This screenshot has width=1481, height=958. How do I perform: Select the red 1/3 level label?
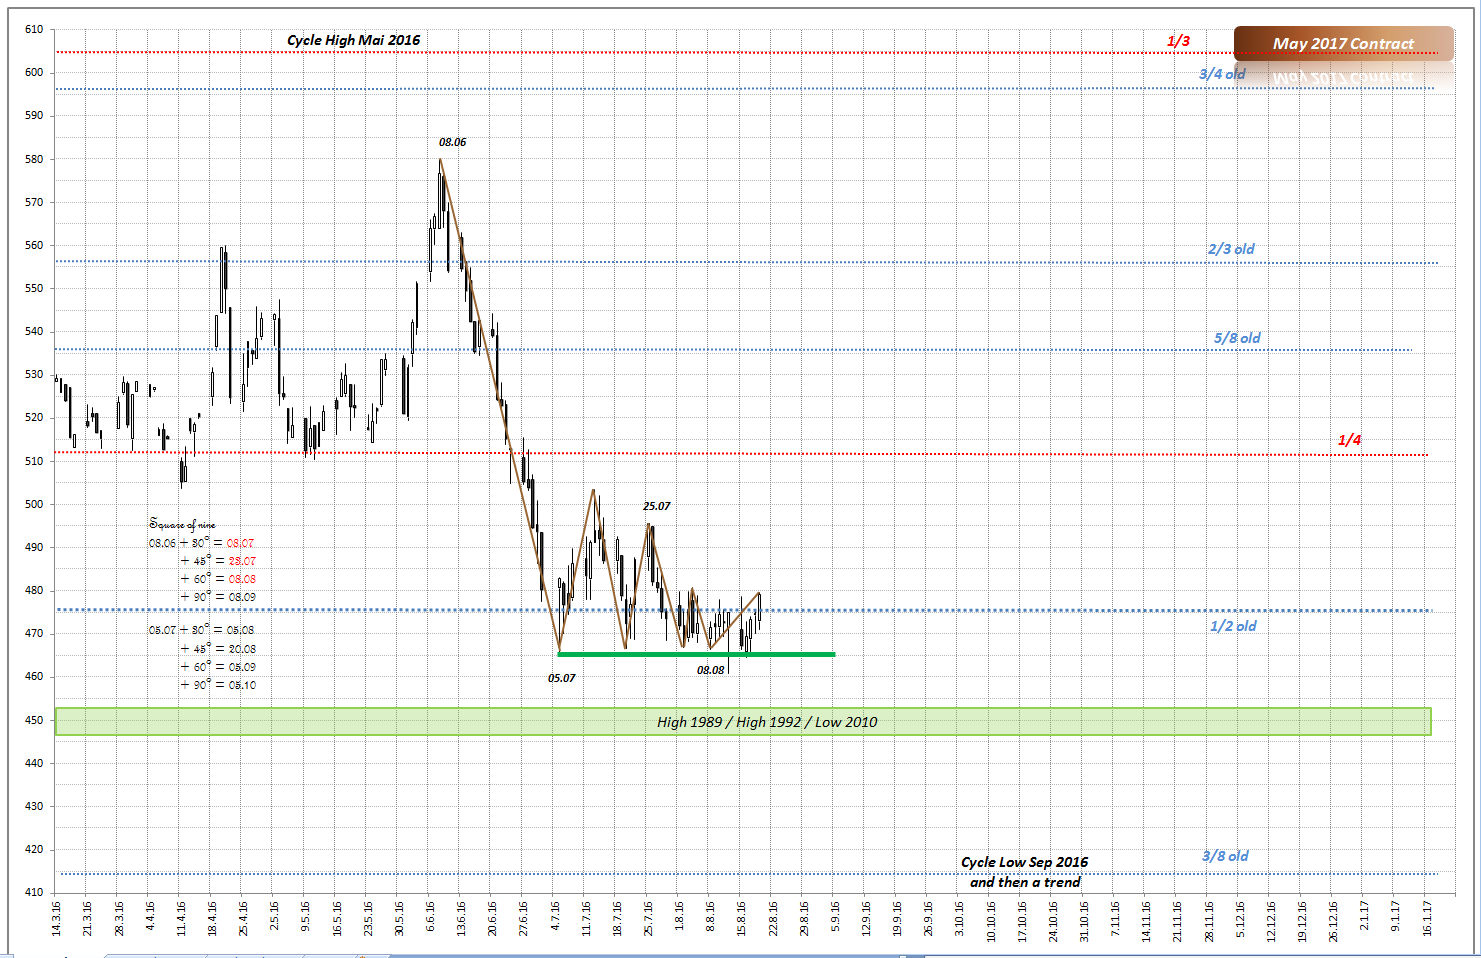point(1178,41)
